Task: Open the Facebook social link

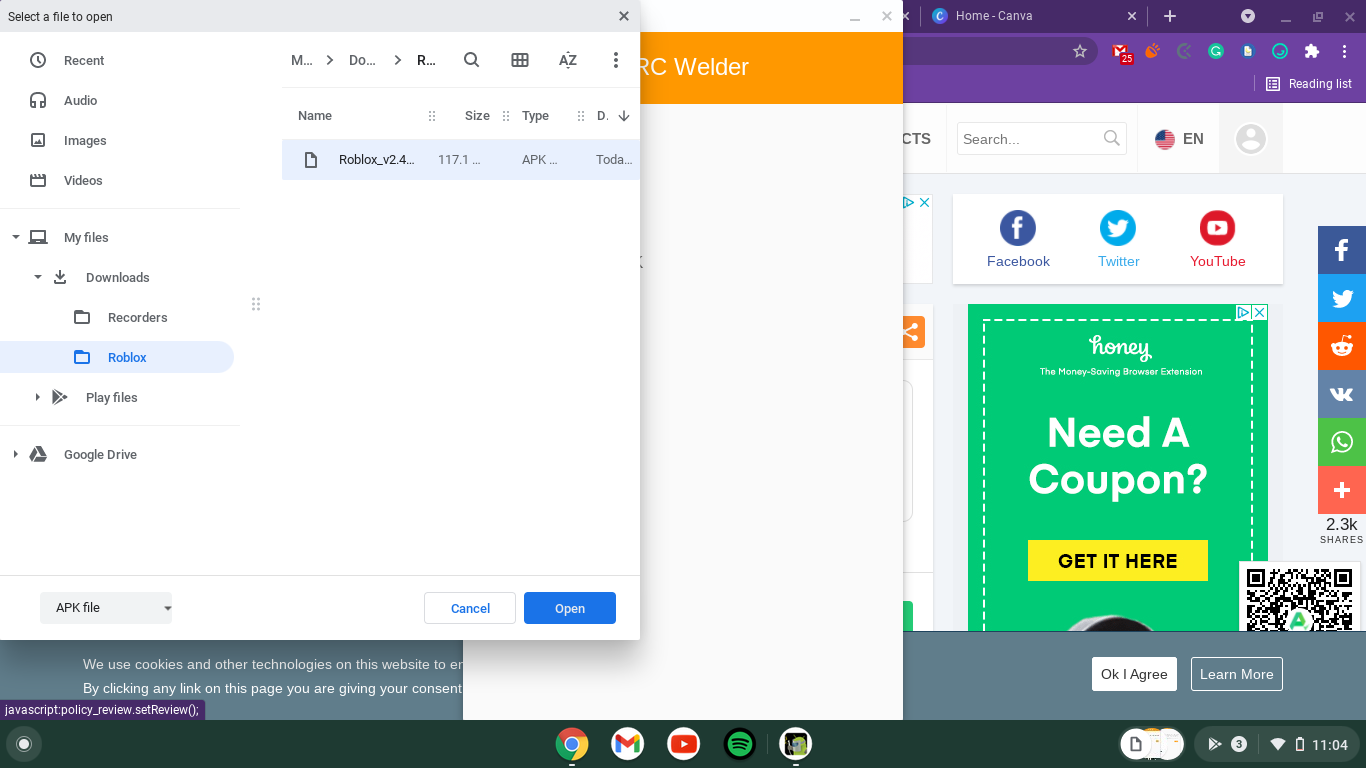Action: click(1018, 239)
